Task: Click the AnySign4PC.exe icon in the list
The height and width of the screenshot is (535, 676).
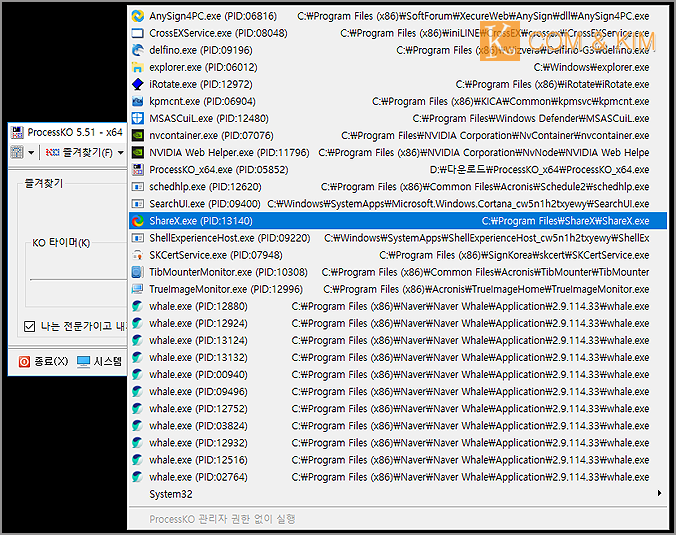Action: [138, 16]
